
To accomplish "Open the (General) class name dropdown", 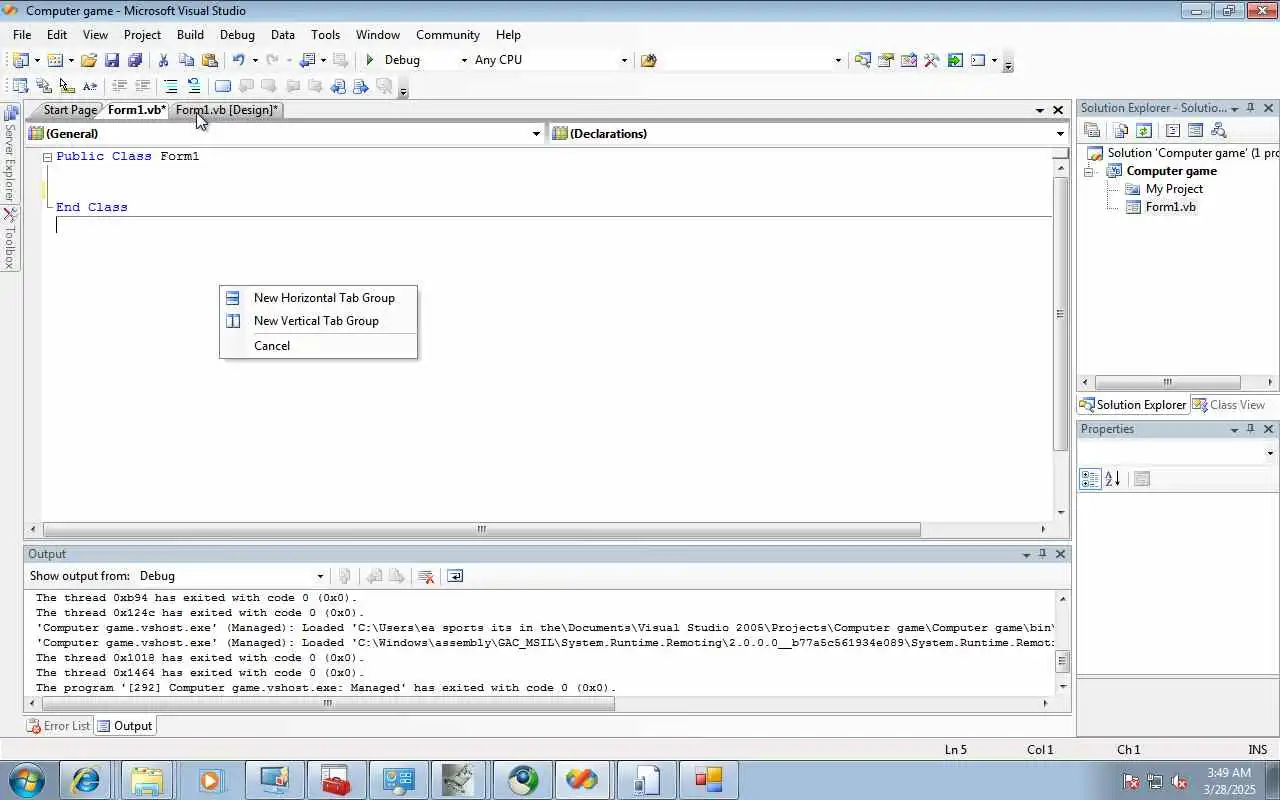I will (536, 134).
